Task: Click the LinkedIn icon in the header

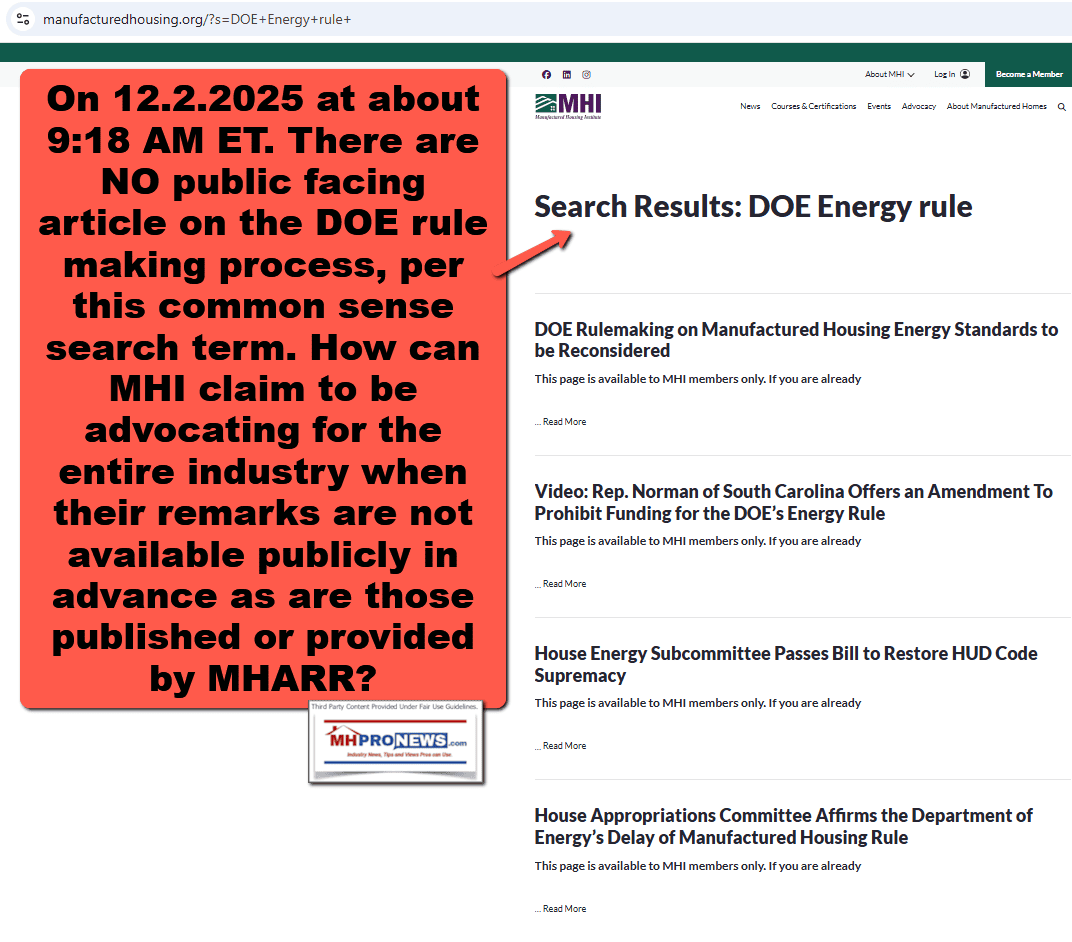Action: tap(566, 74)
